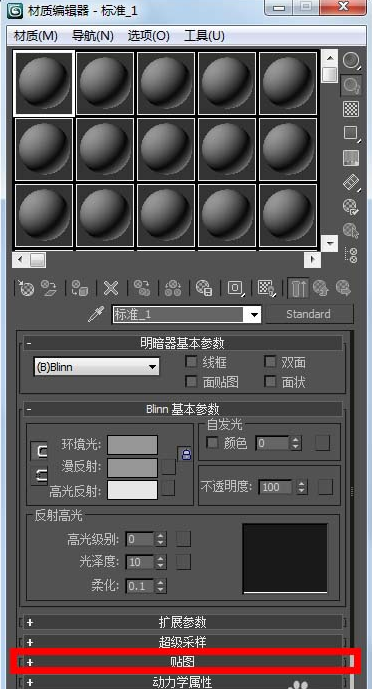Enable the 线框 checkbox
This screenshot has width=372, height=689.
point(191,362)
